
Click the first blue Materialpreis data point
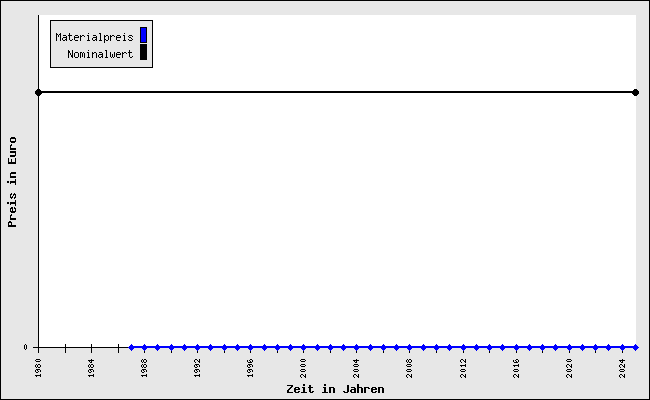pos(131,347)
